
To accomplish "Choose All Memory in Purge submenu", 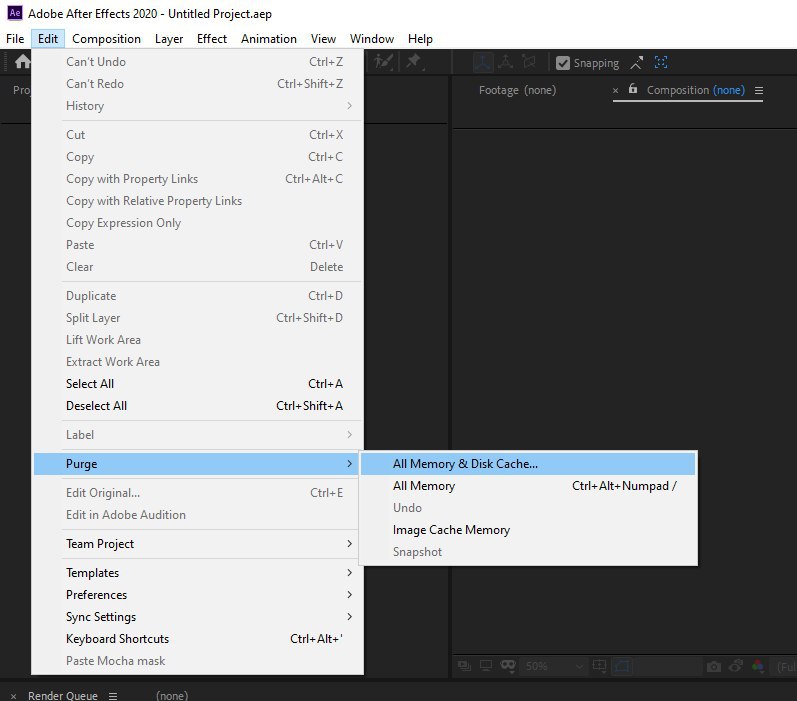I will coord(528,485).
